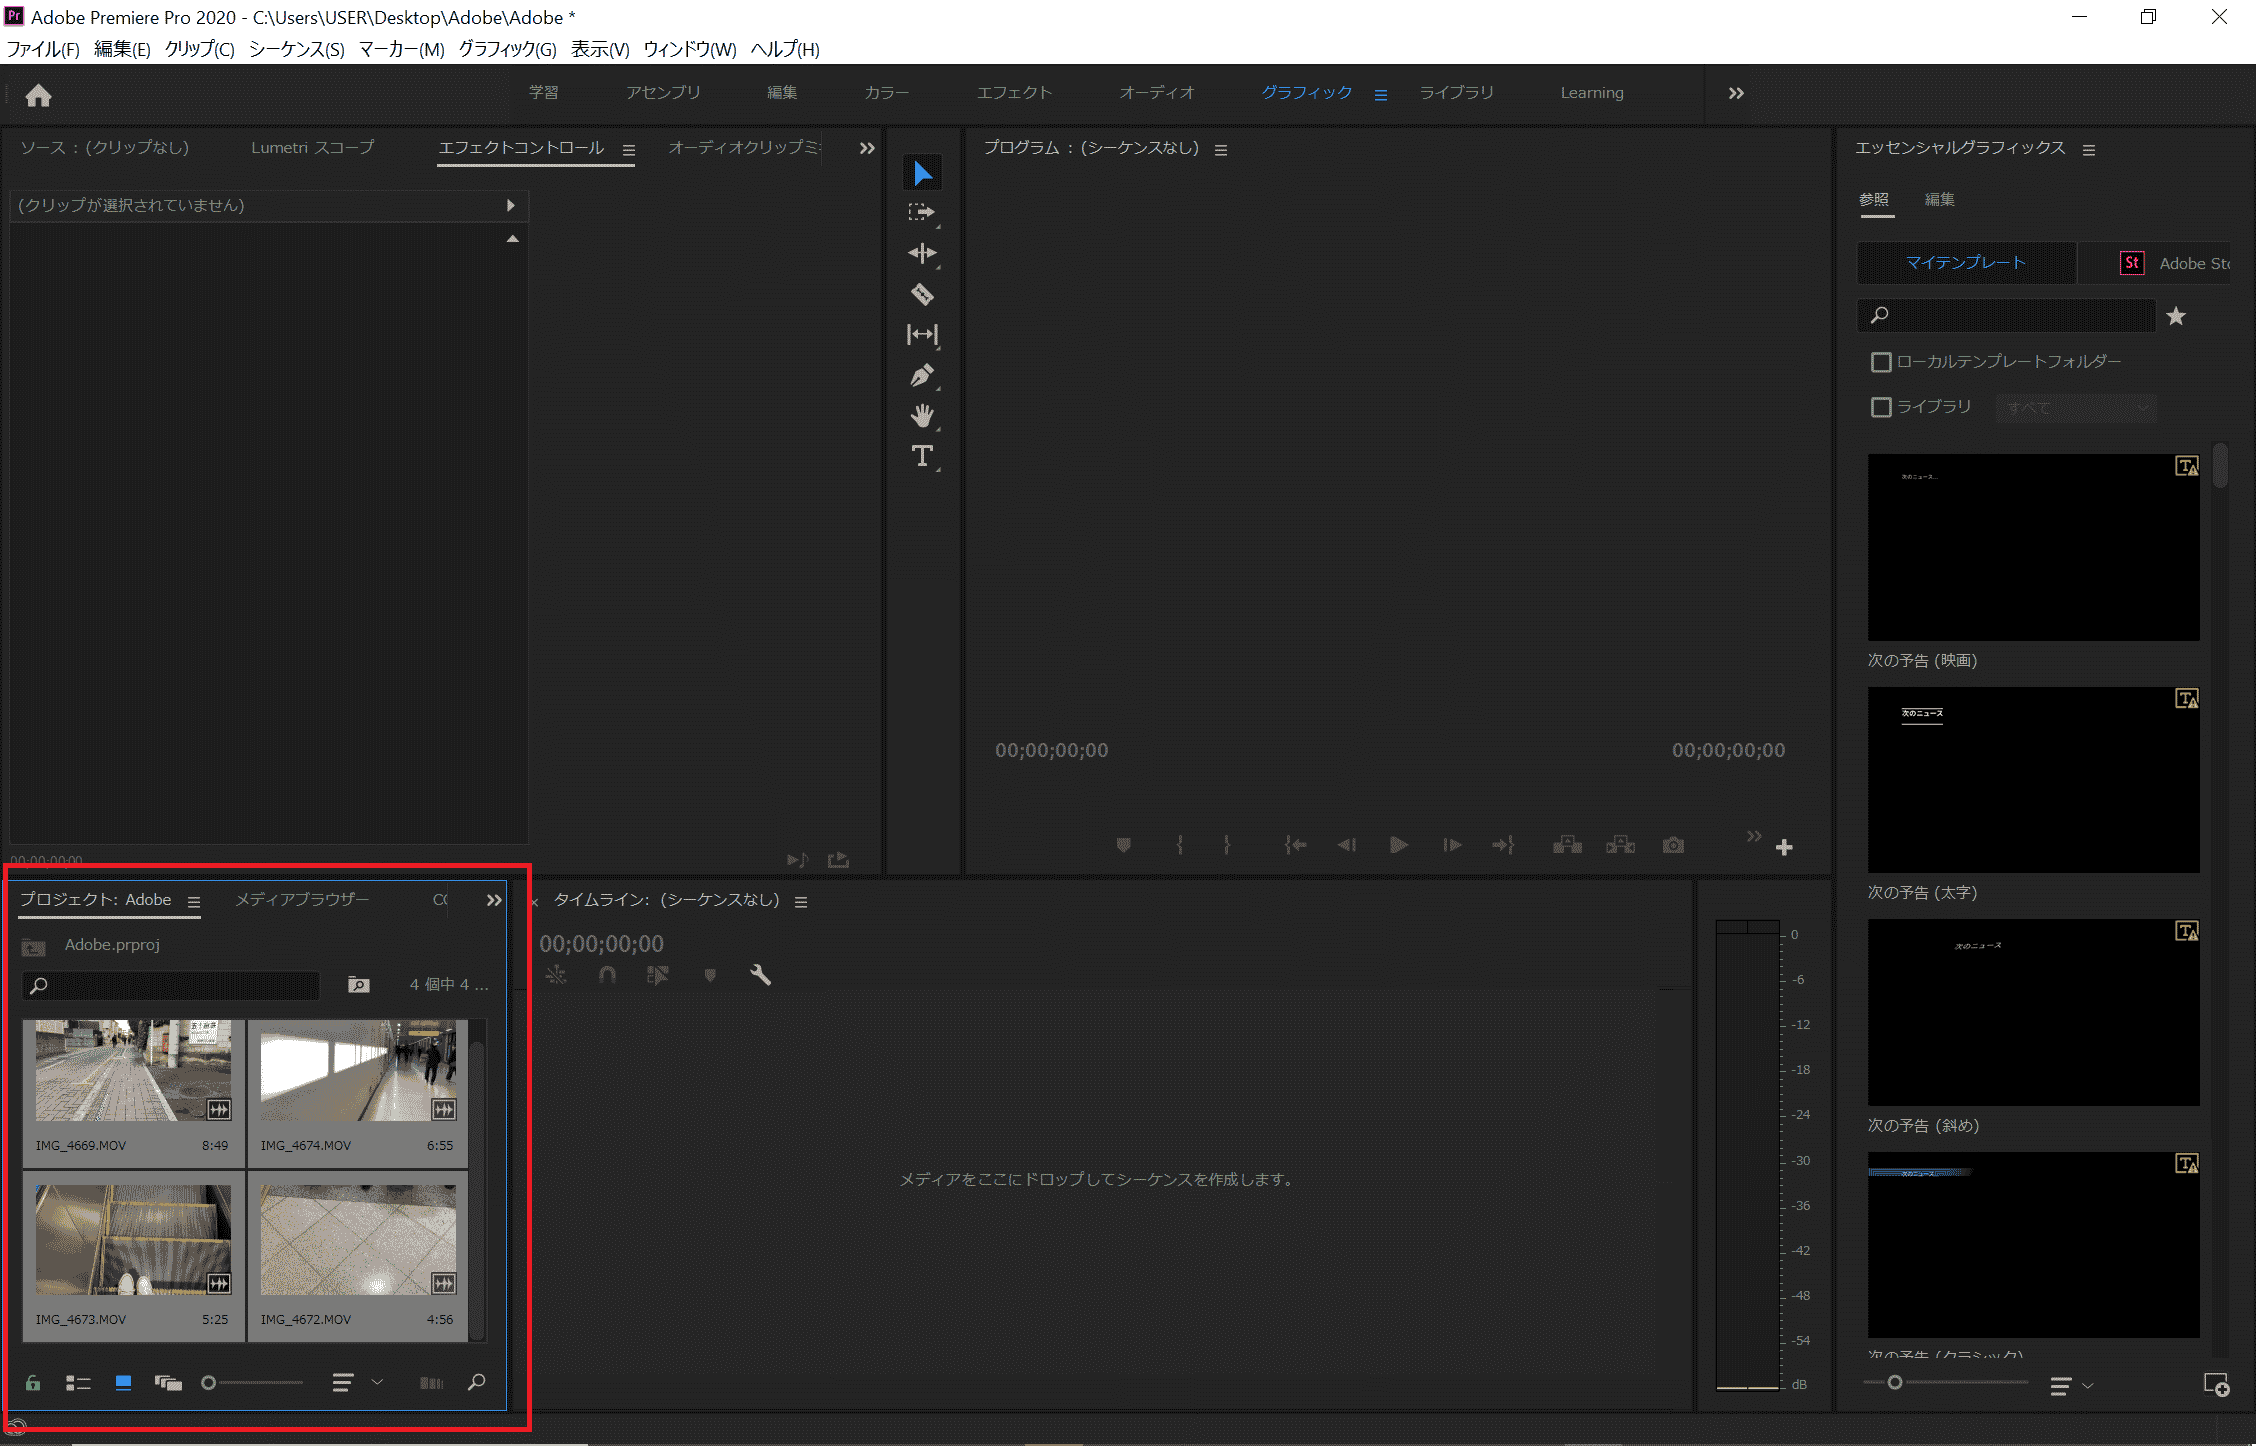Click マイテンプレート button
This screenshot has width=2256, height=1446.
(1966, 263)
